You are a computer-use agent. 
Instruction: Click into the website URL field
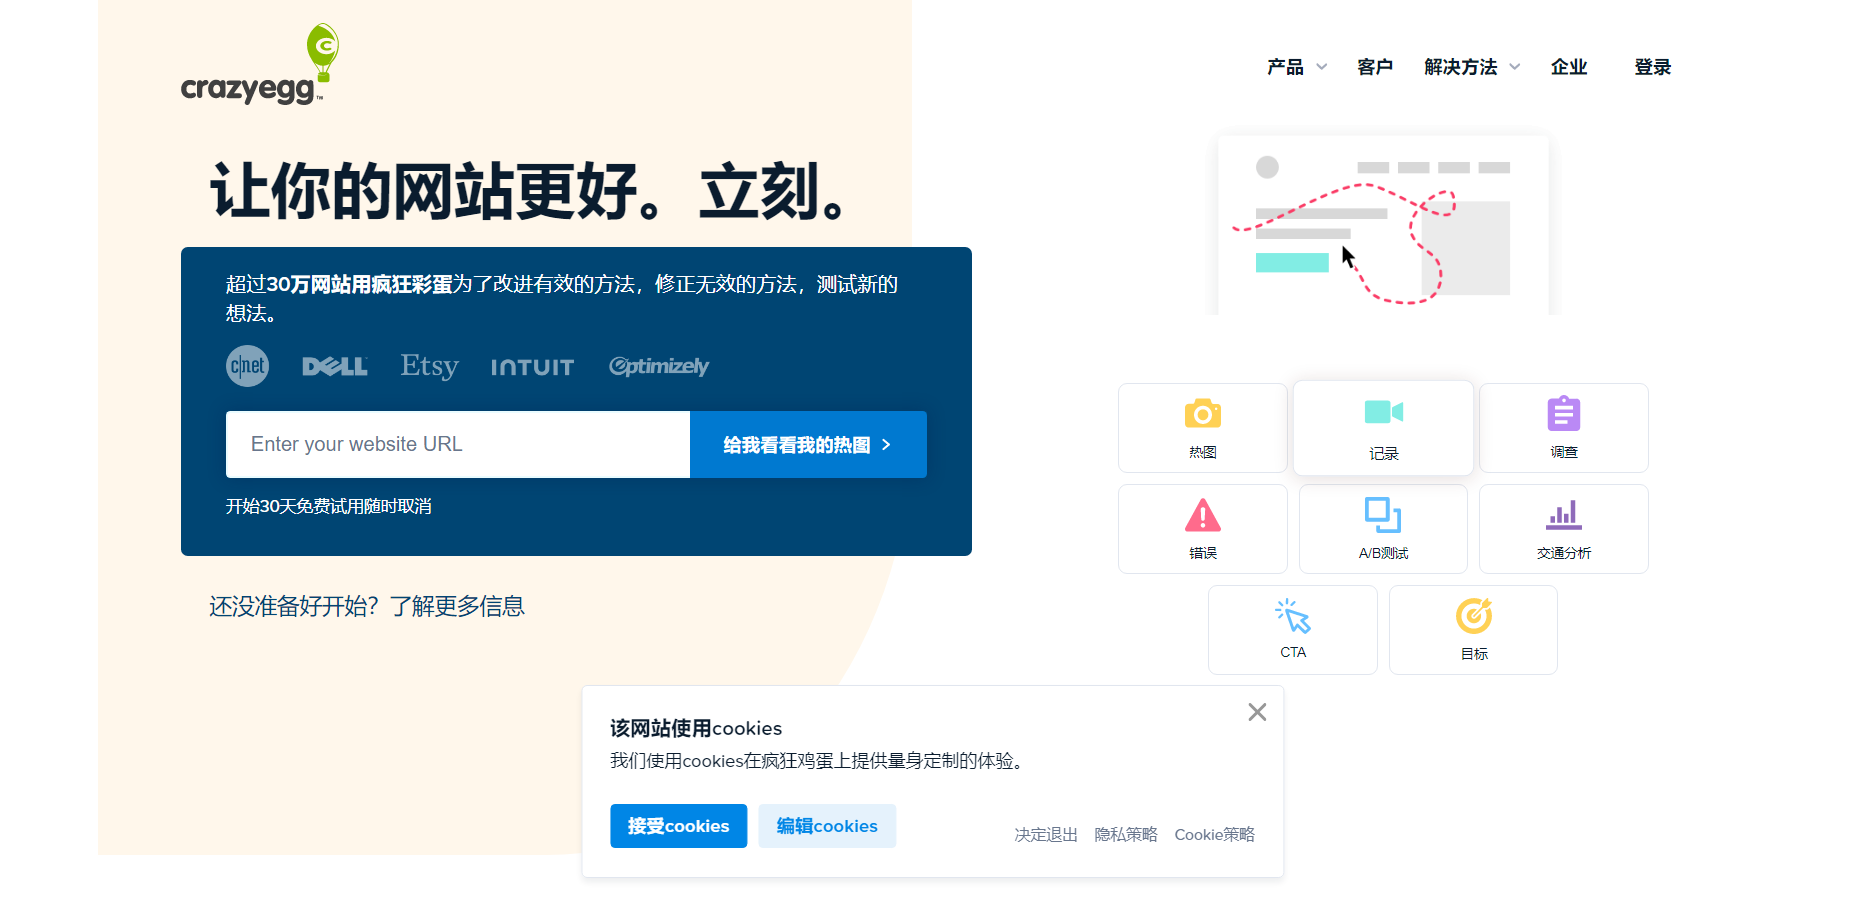click(458, 444)
